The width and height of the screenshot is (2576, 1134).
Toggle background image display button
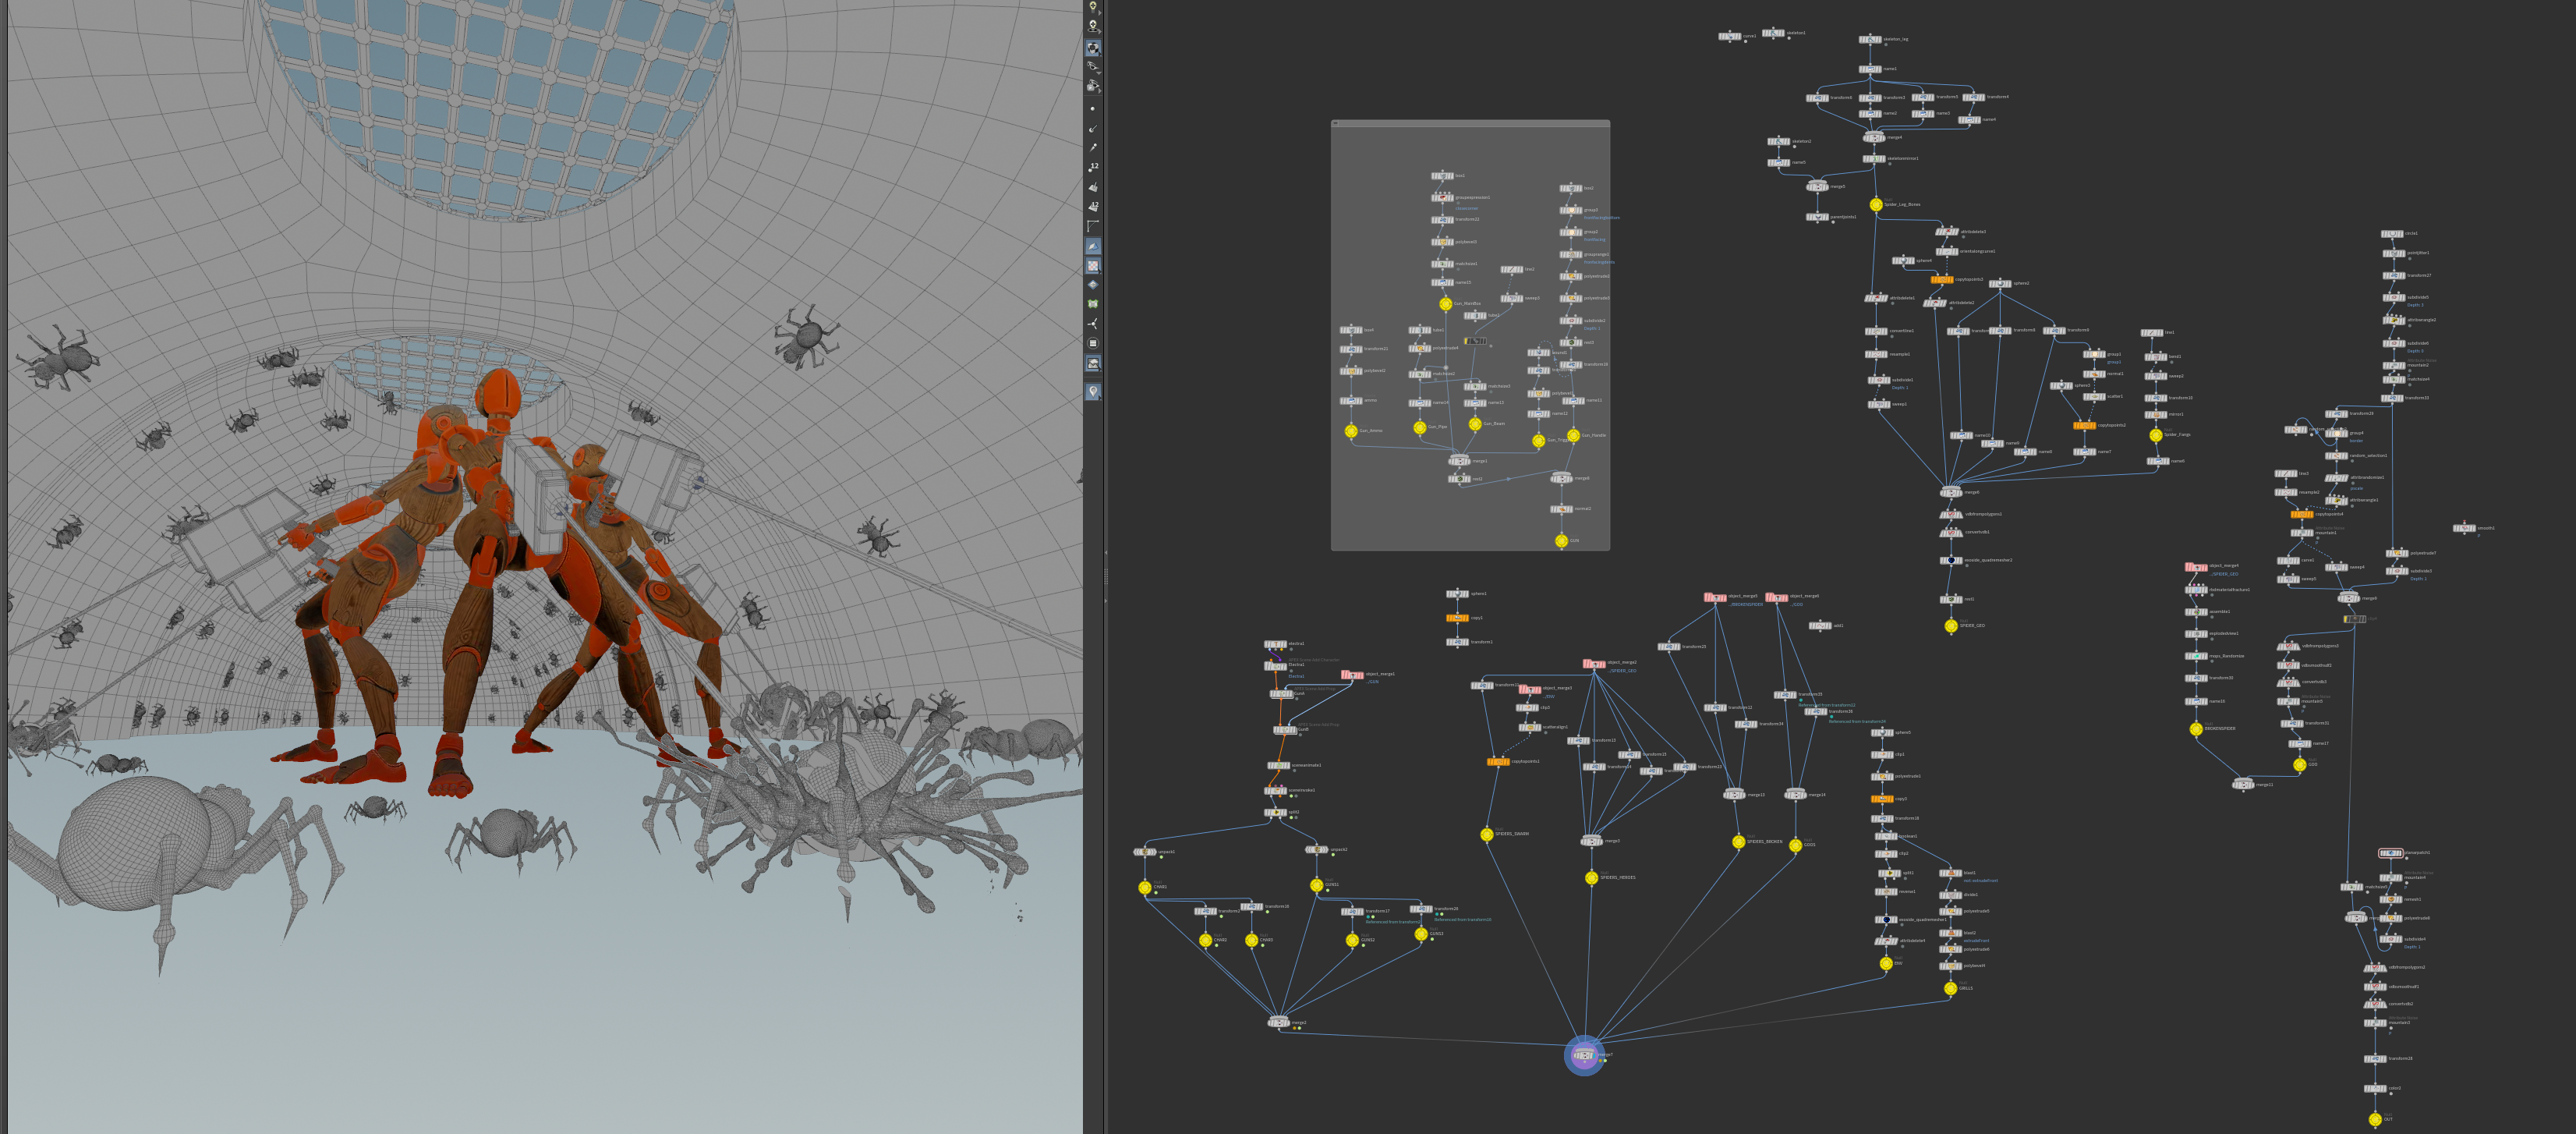pyautogui.click(x=1093, y=363)
